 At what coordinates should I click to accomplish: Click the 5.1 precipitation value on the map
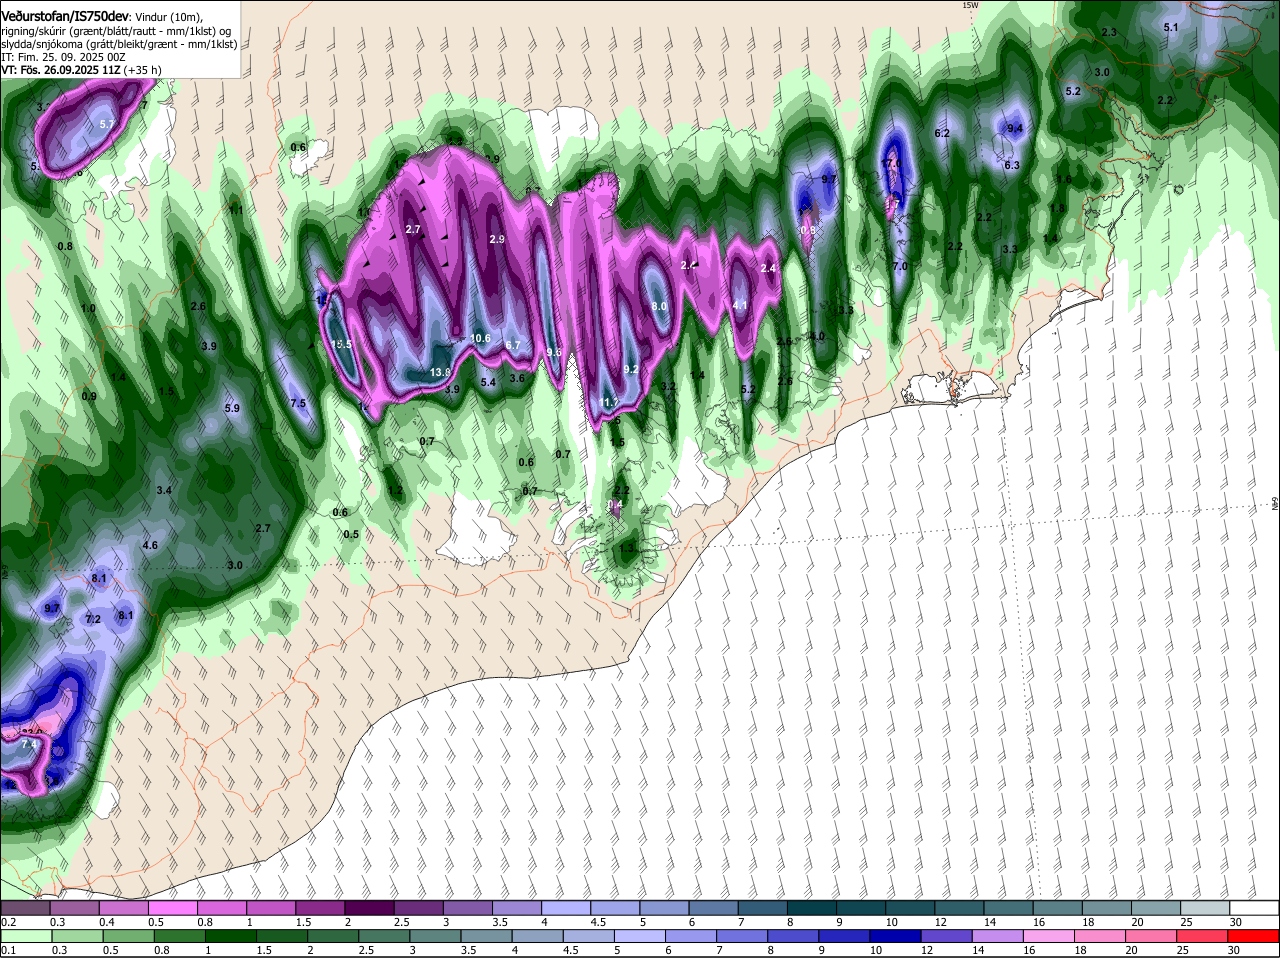coord(1171,27)
